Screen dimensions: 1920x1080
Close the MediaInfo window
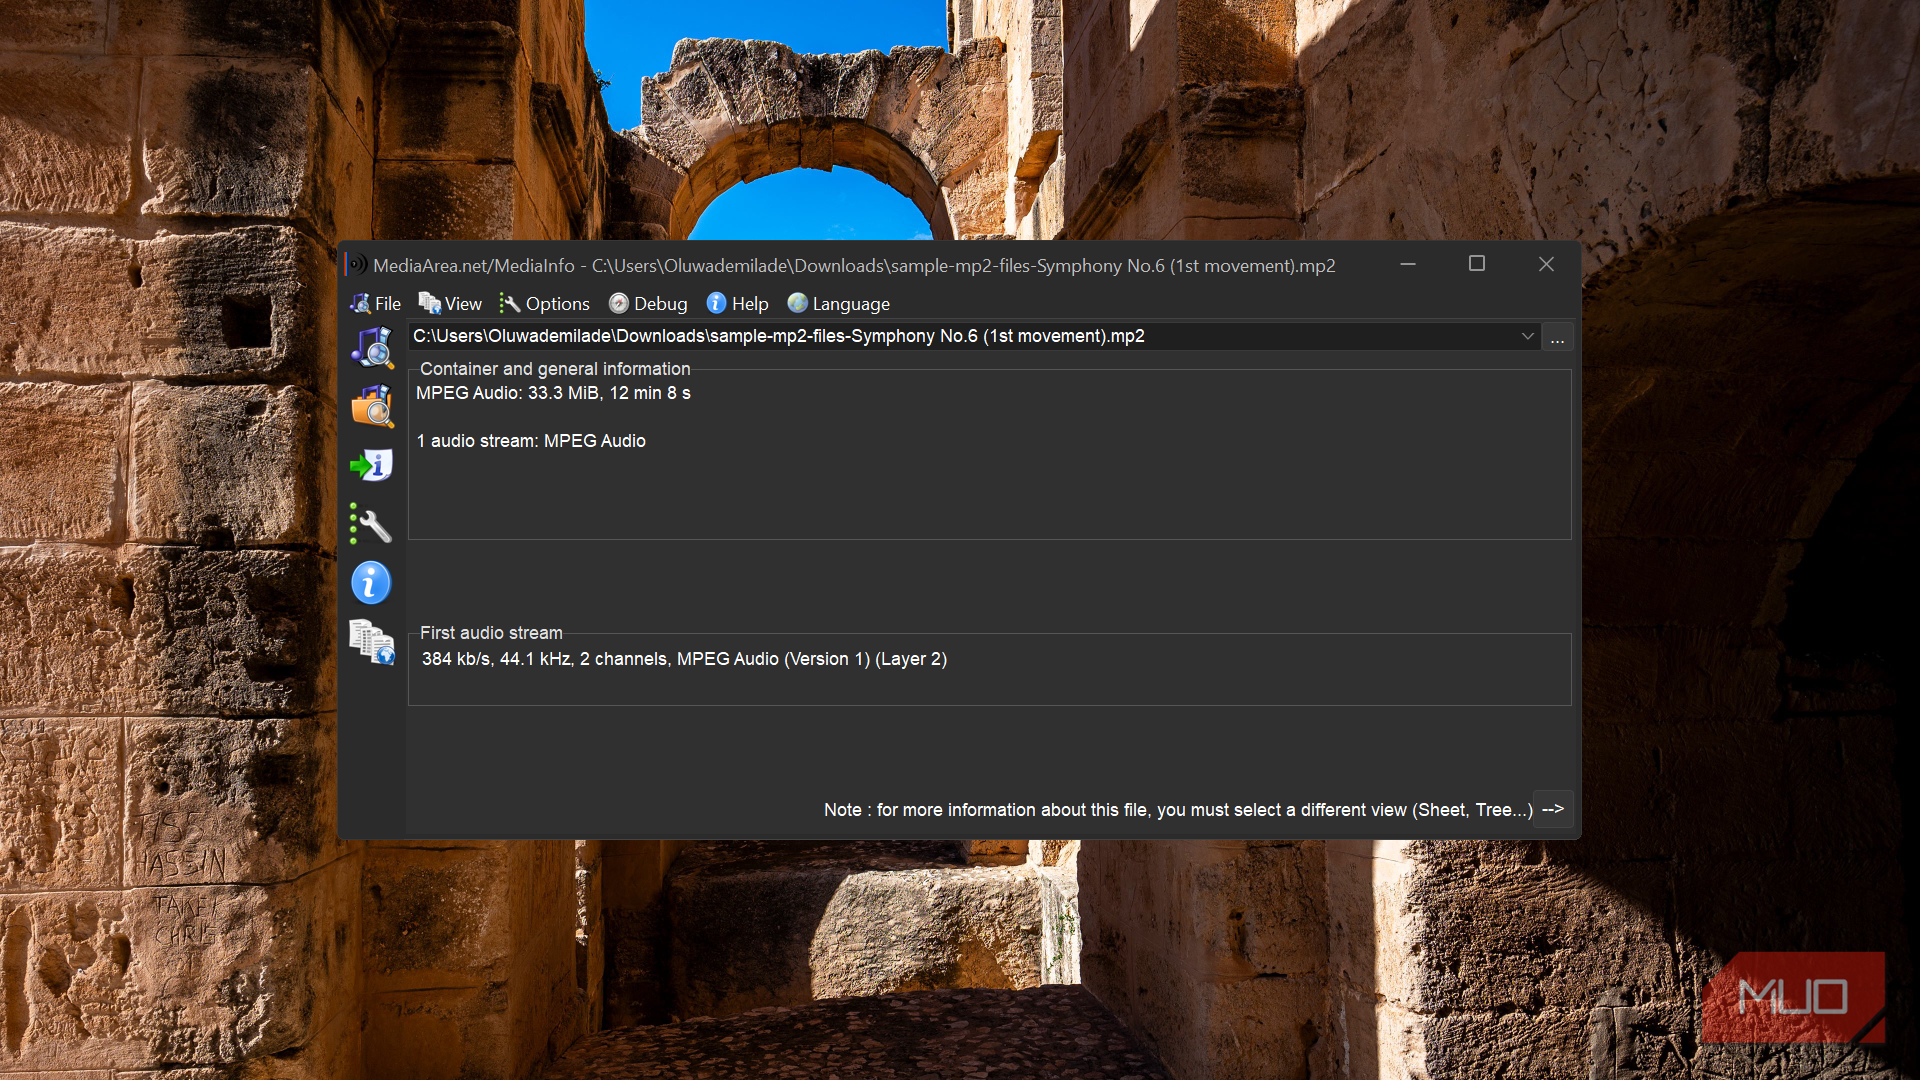1546,264
